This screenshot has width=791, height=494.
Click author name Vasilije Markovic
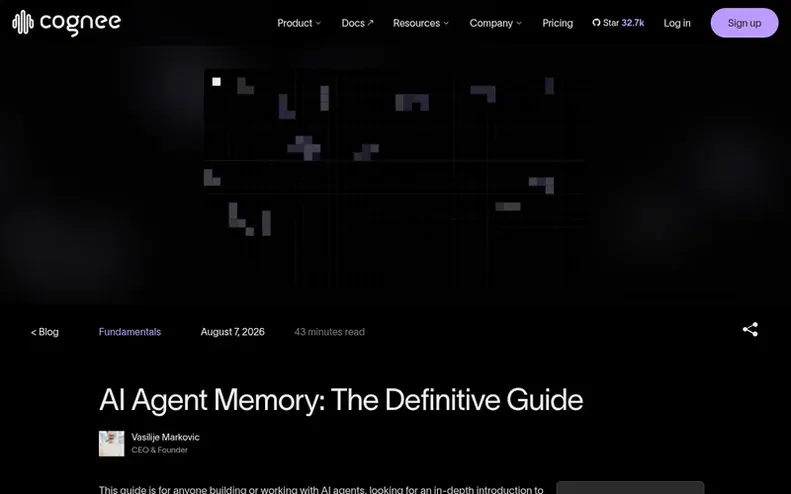pos(165,437)
